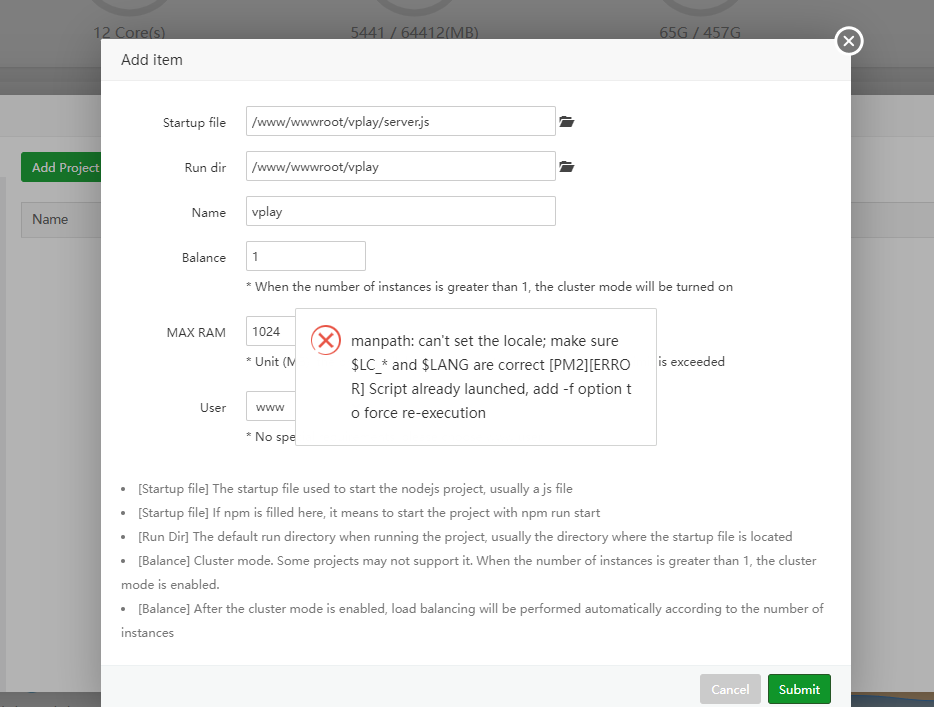
Task: Click the red error icon in popup
Action: pos(326,340)
